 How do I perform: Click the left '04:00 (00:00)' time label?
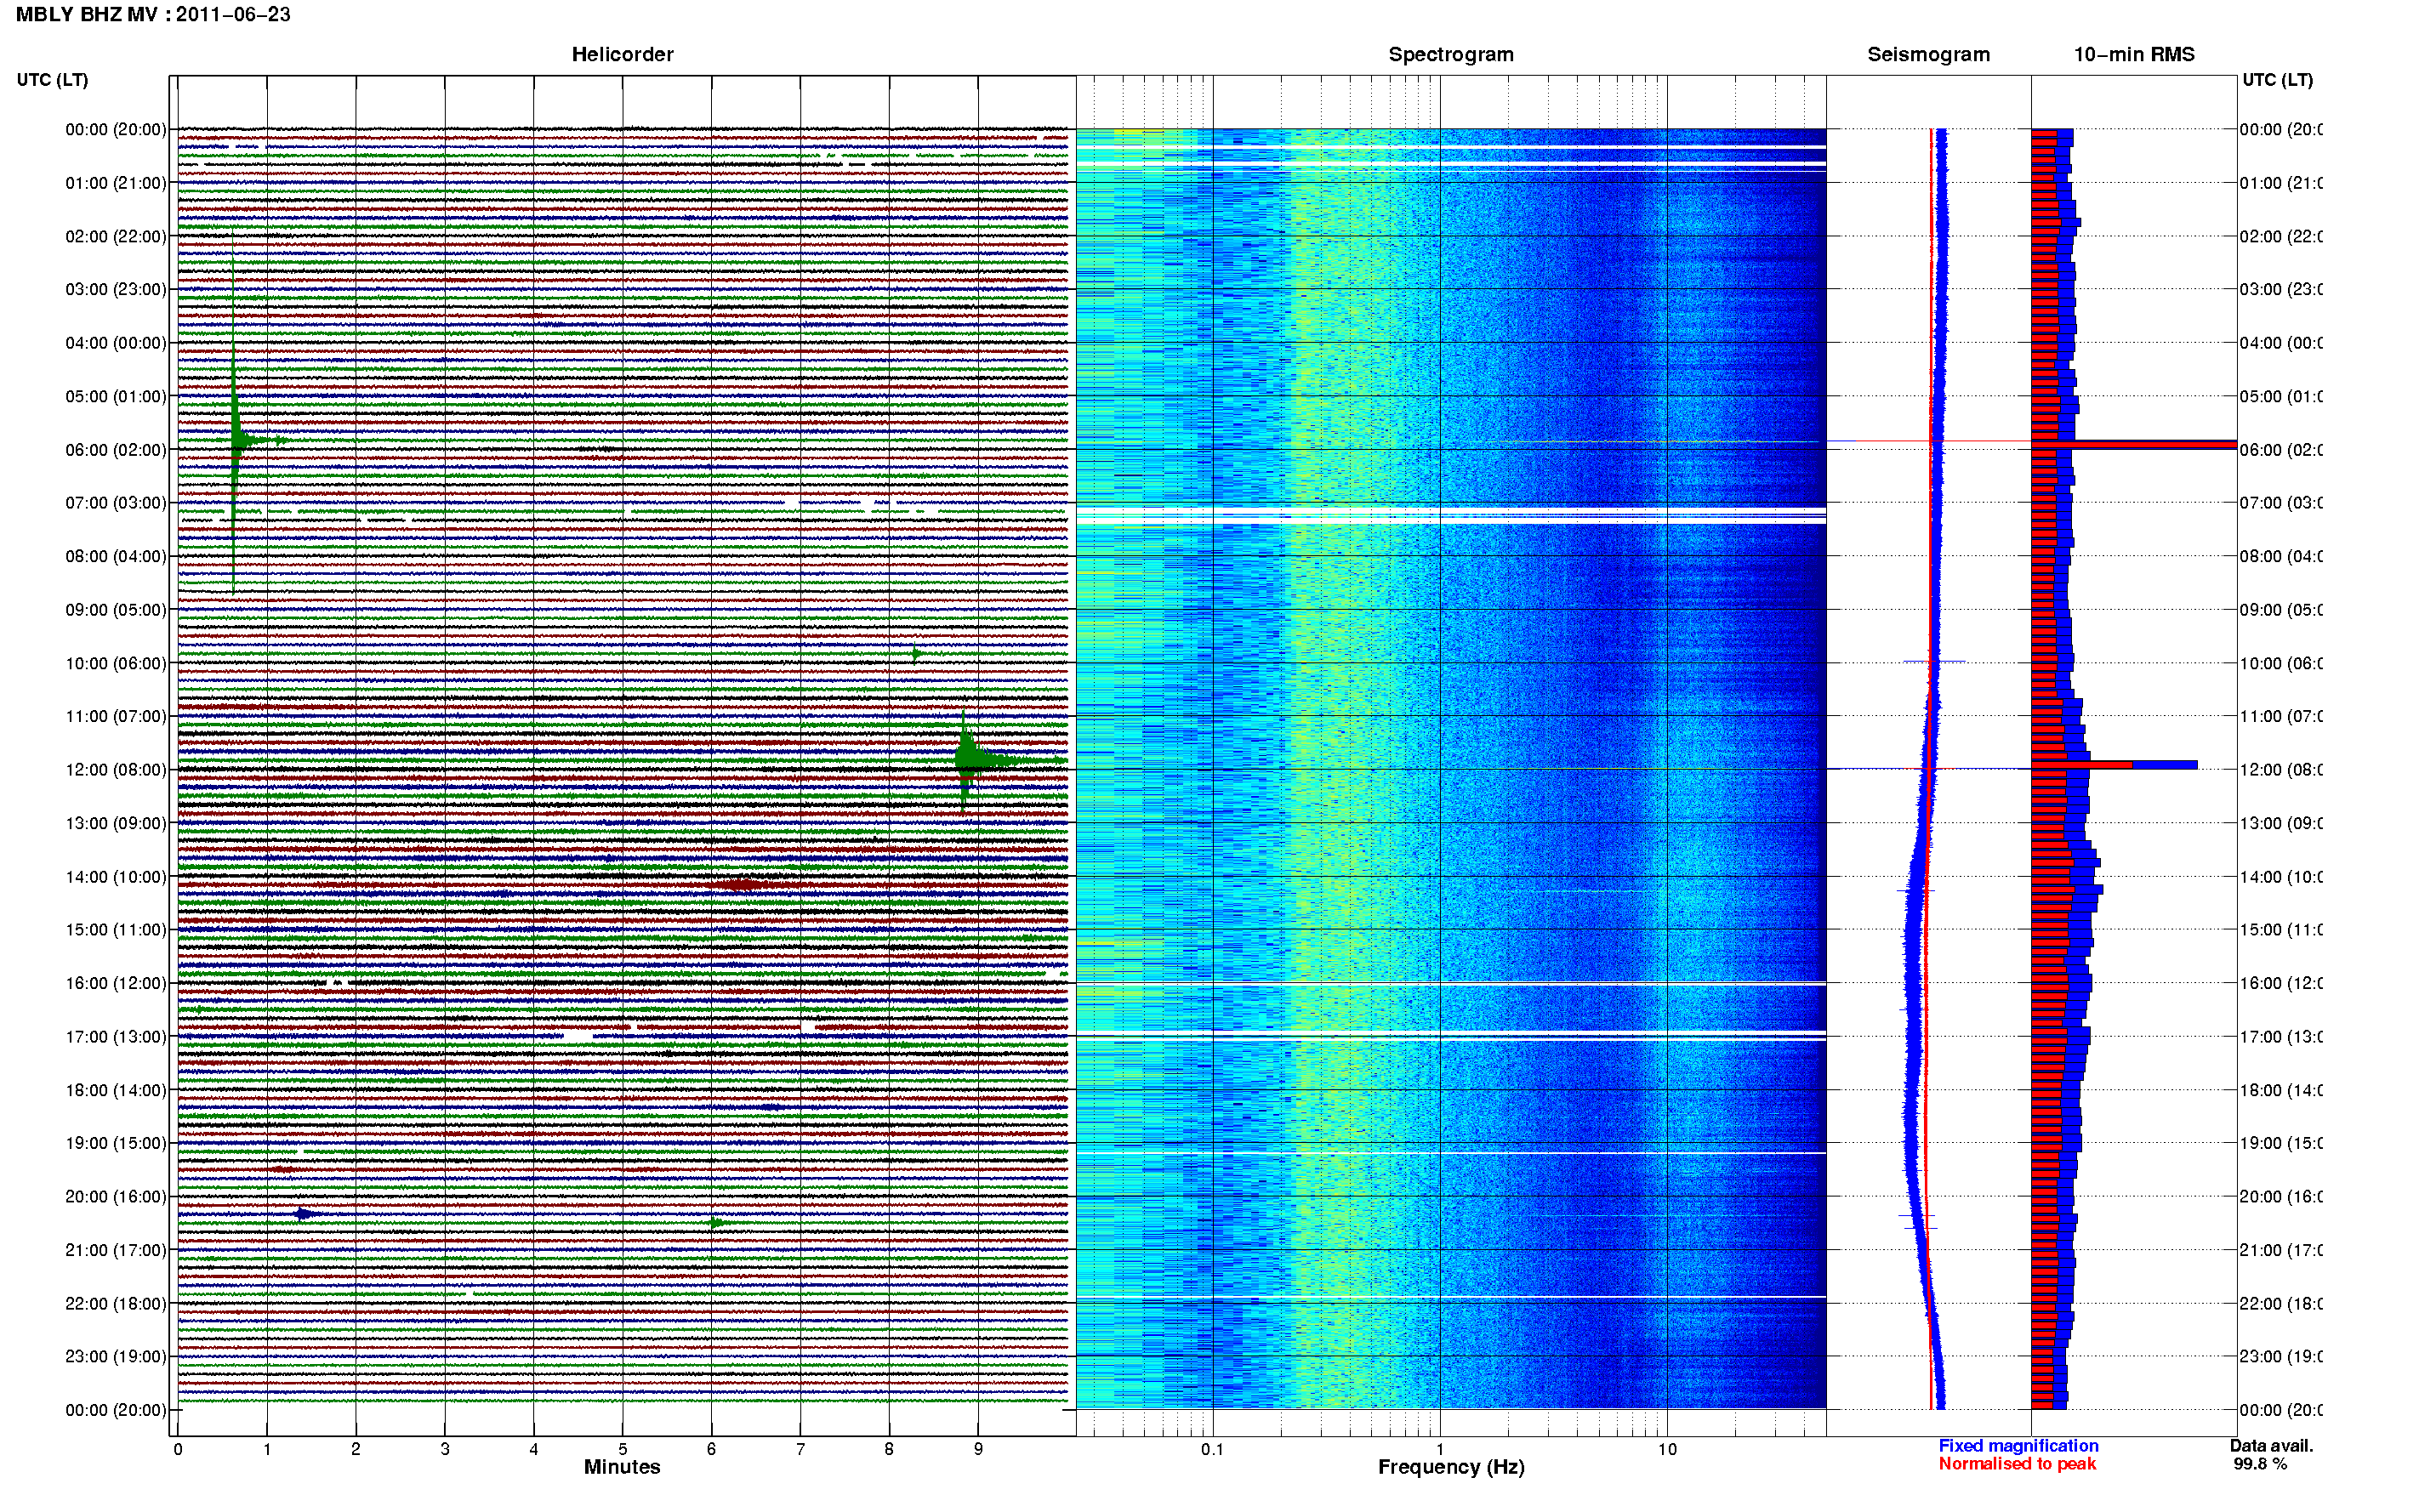[116, 343]
